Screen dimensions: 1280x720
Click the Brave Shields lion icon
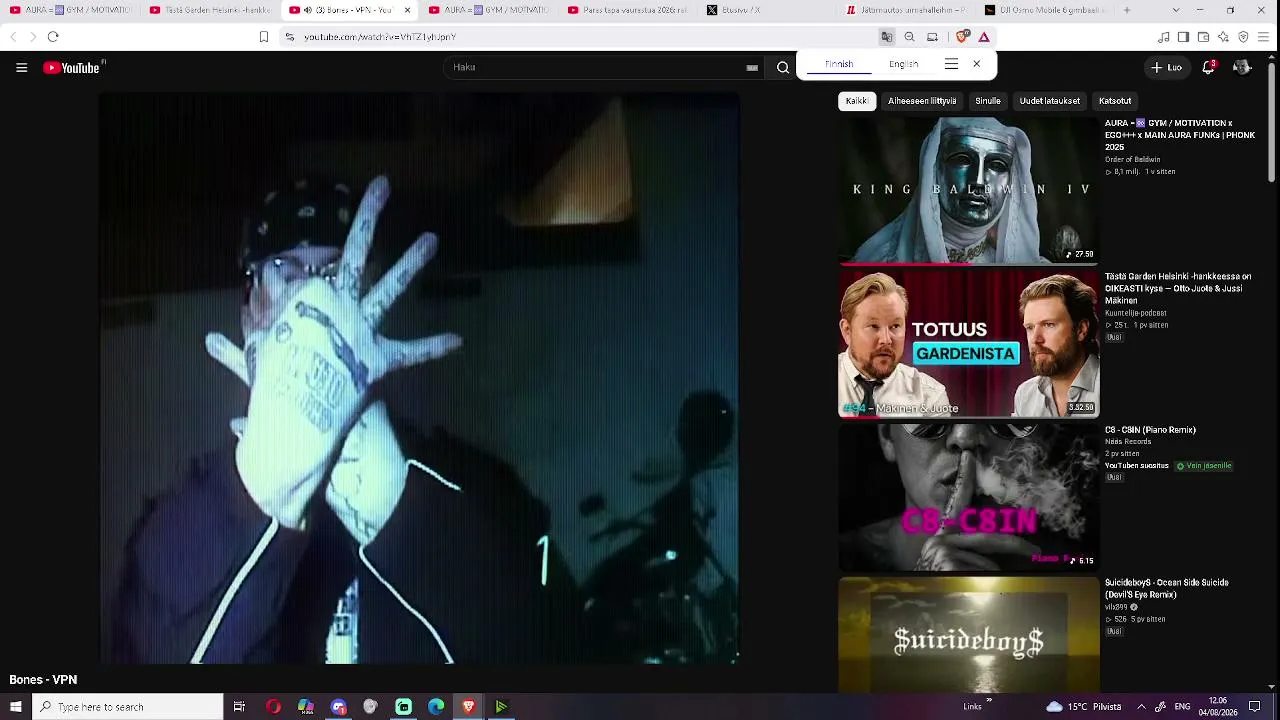(x=962, y=37)
